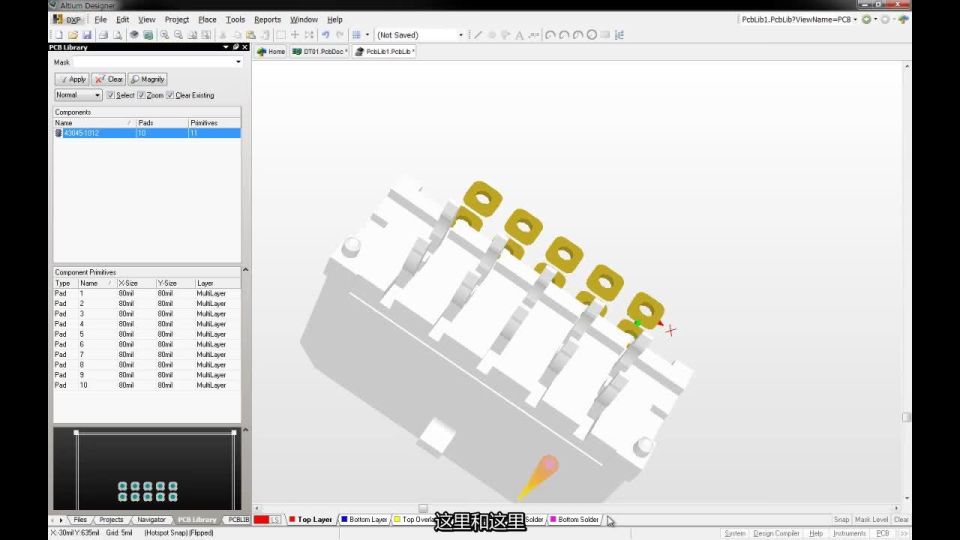This screenshot has height=540, width=960.
Task: Toggle the Select checkbox
Action: 111,95
